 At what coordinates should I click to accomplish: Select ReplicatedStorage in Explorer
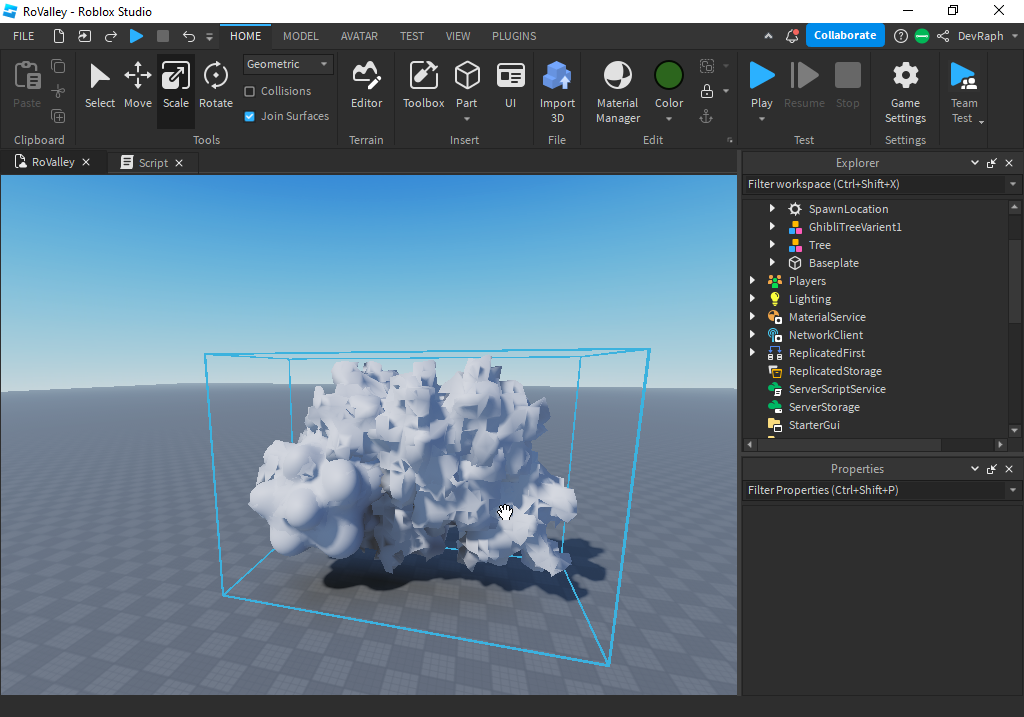835,371
